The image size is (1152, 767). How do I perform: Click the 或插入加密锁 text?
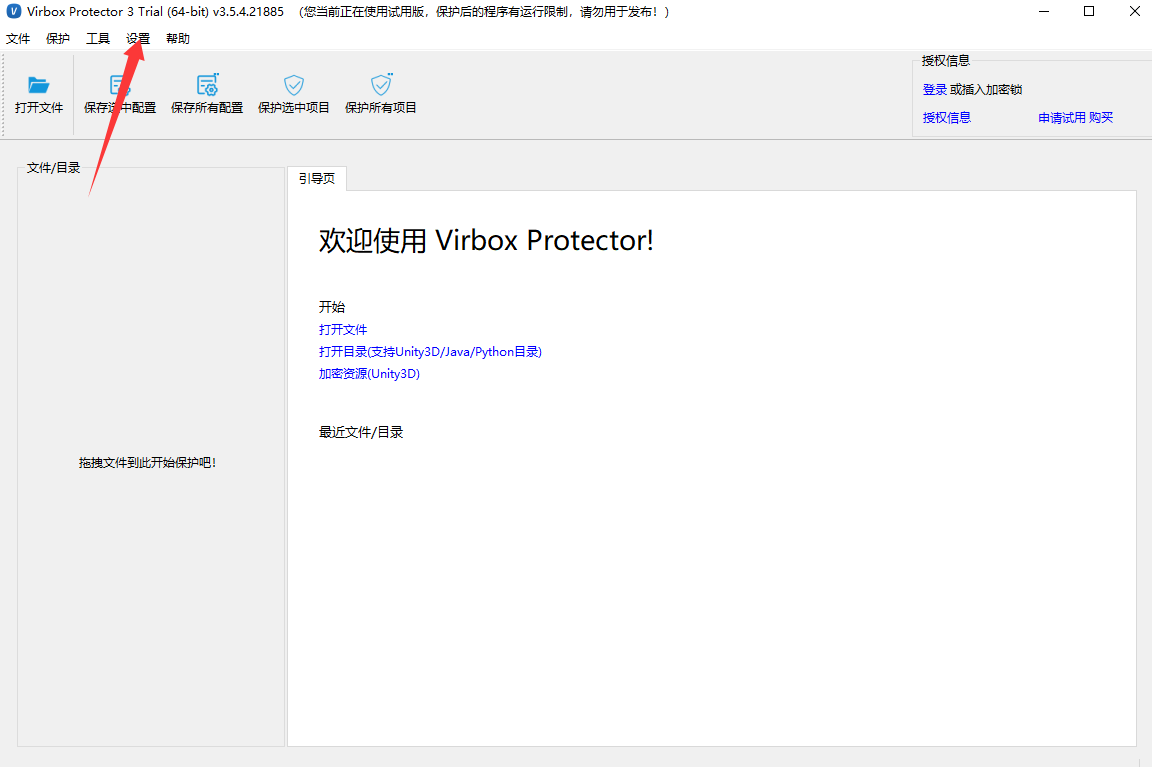pyautogui.click(x=986, y=90)
